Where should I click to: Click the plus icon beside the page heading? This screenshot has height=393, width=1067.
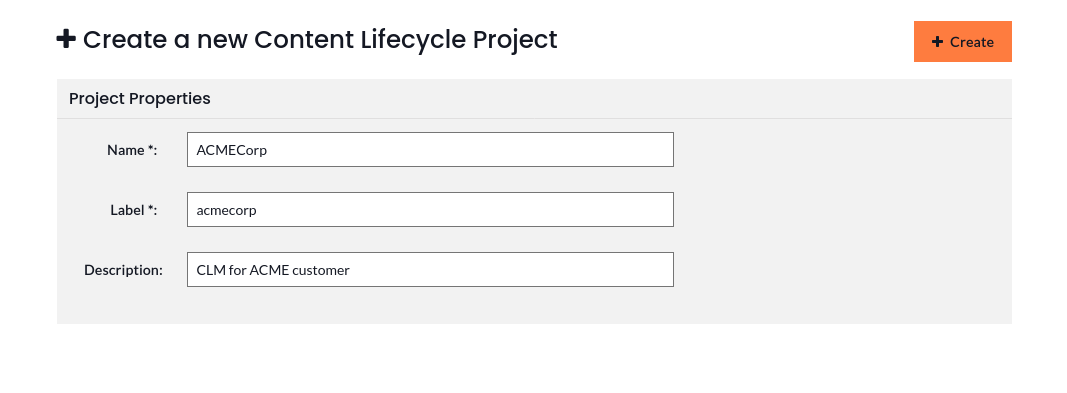point(66,39)
